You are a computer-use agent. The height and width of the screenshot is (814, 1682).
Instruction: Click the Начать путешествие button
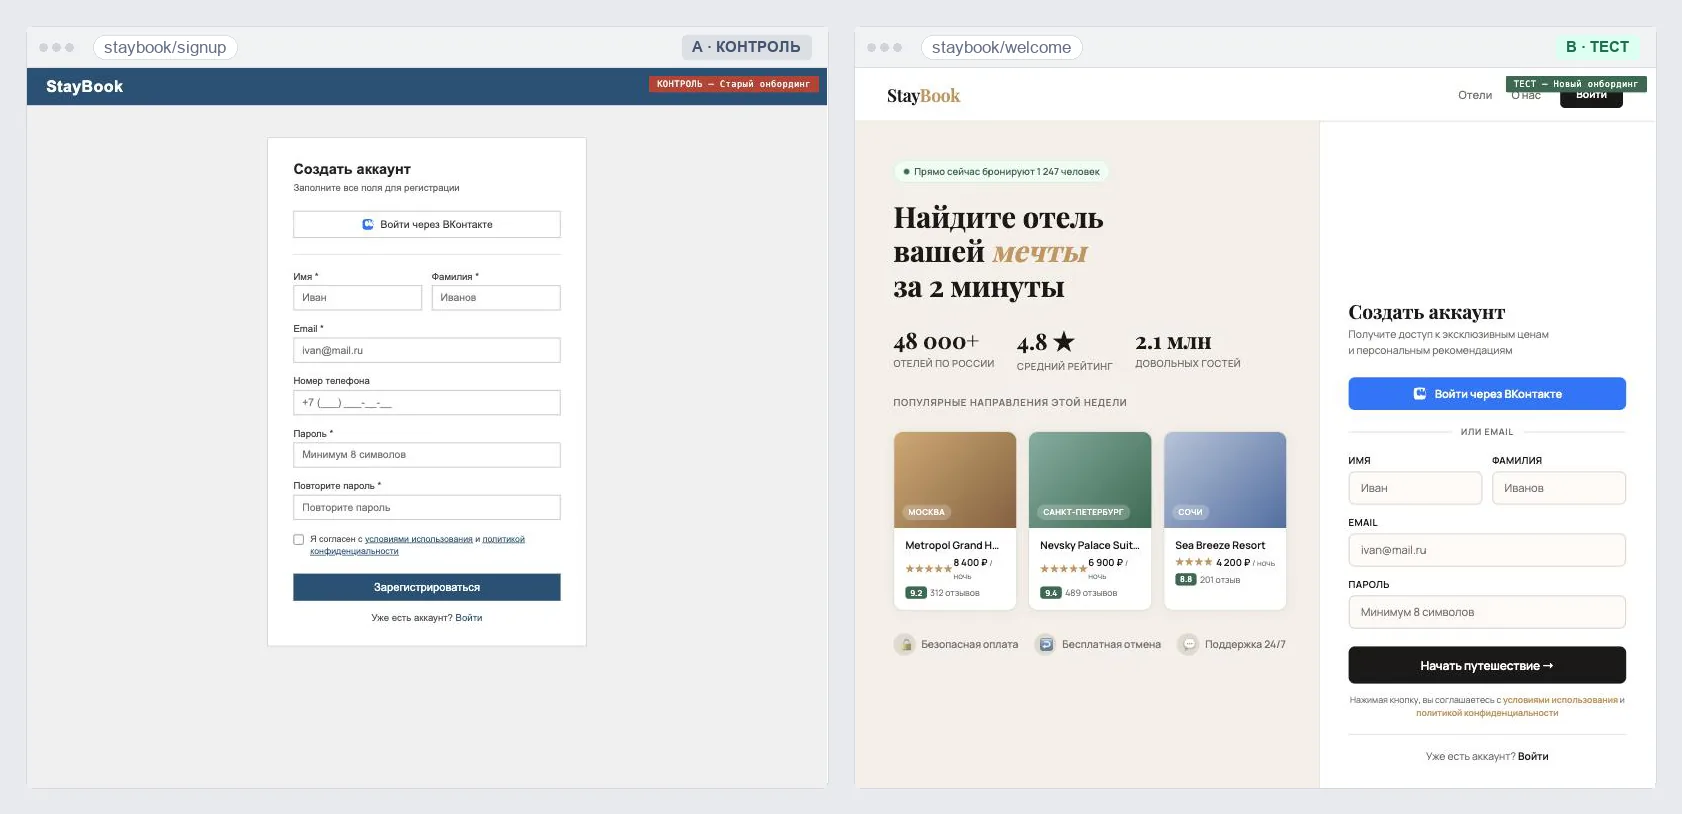(x=1487, y=665)
